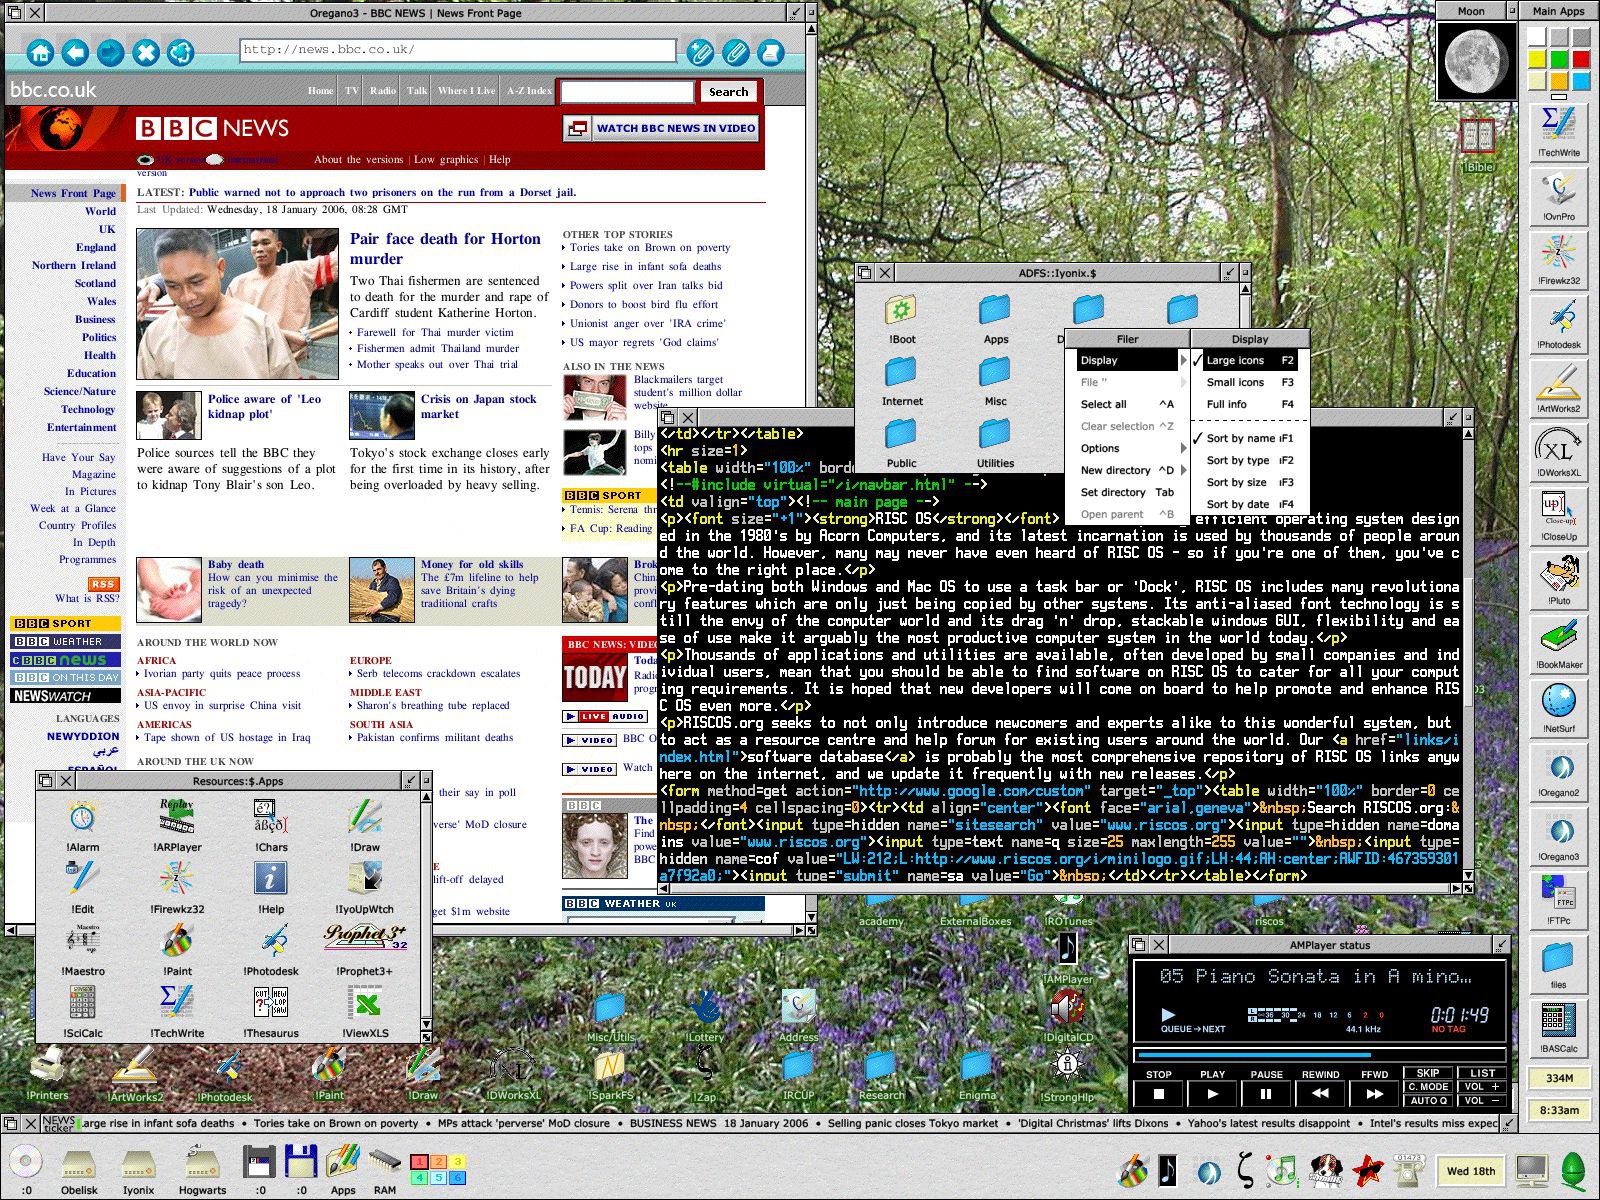Open the Utilities folder in Iyonix filer
This screenshot has width=1600, height=1200.
996,444
